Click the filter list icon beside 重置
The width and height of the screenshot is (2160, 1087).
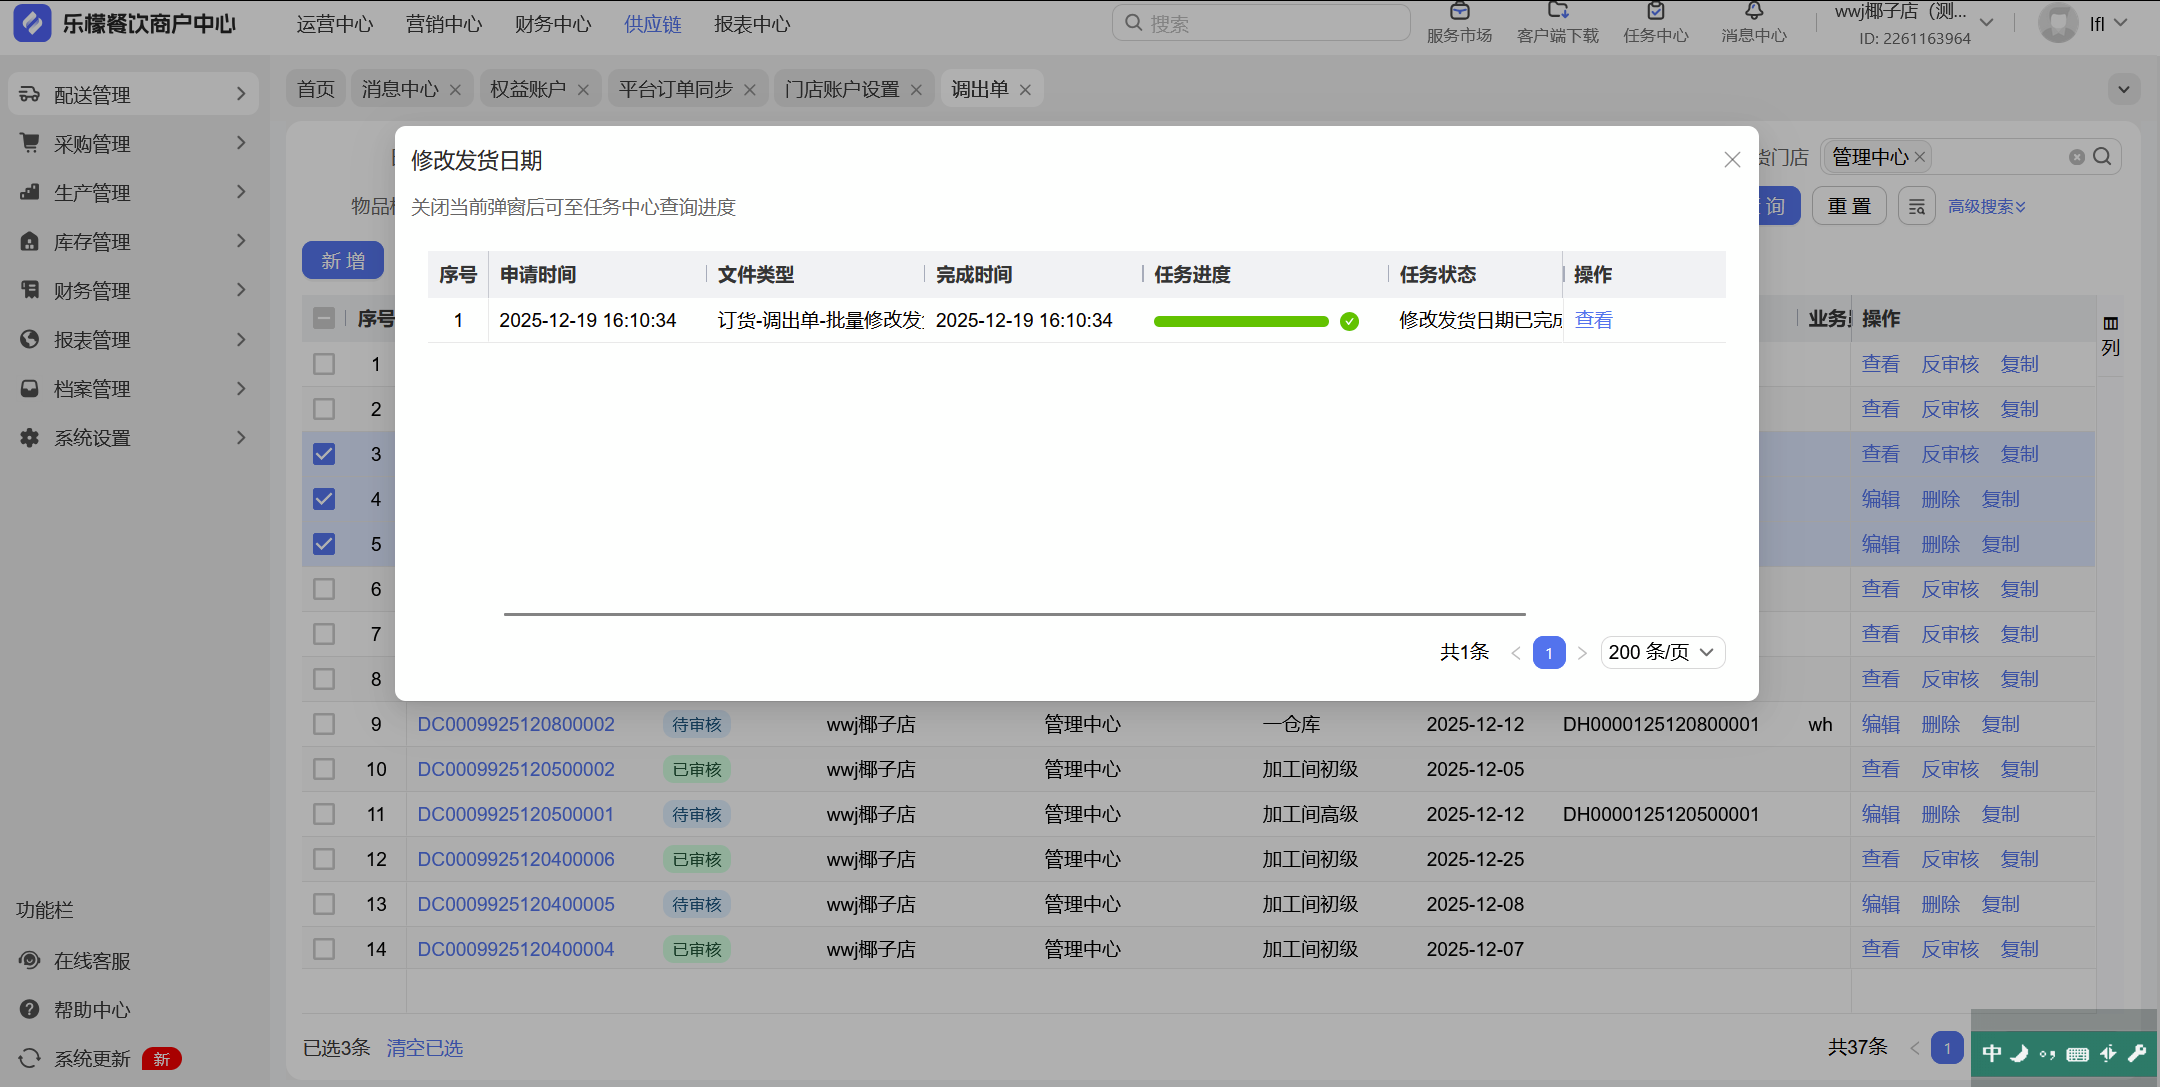click(x=1916, y=207)
